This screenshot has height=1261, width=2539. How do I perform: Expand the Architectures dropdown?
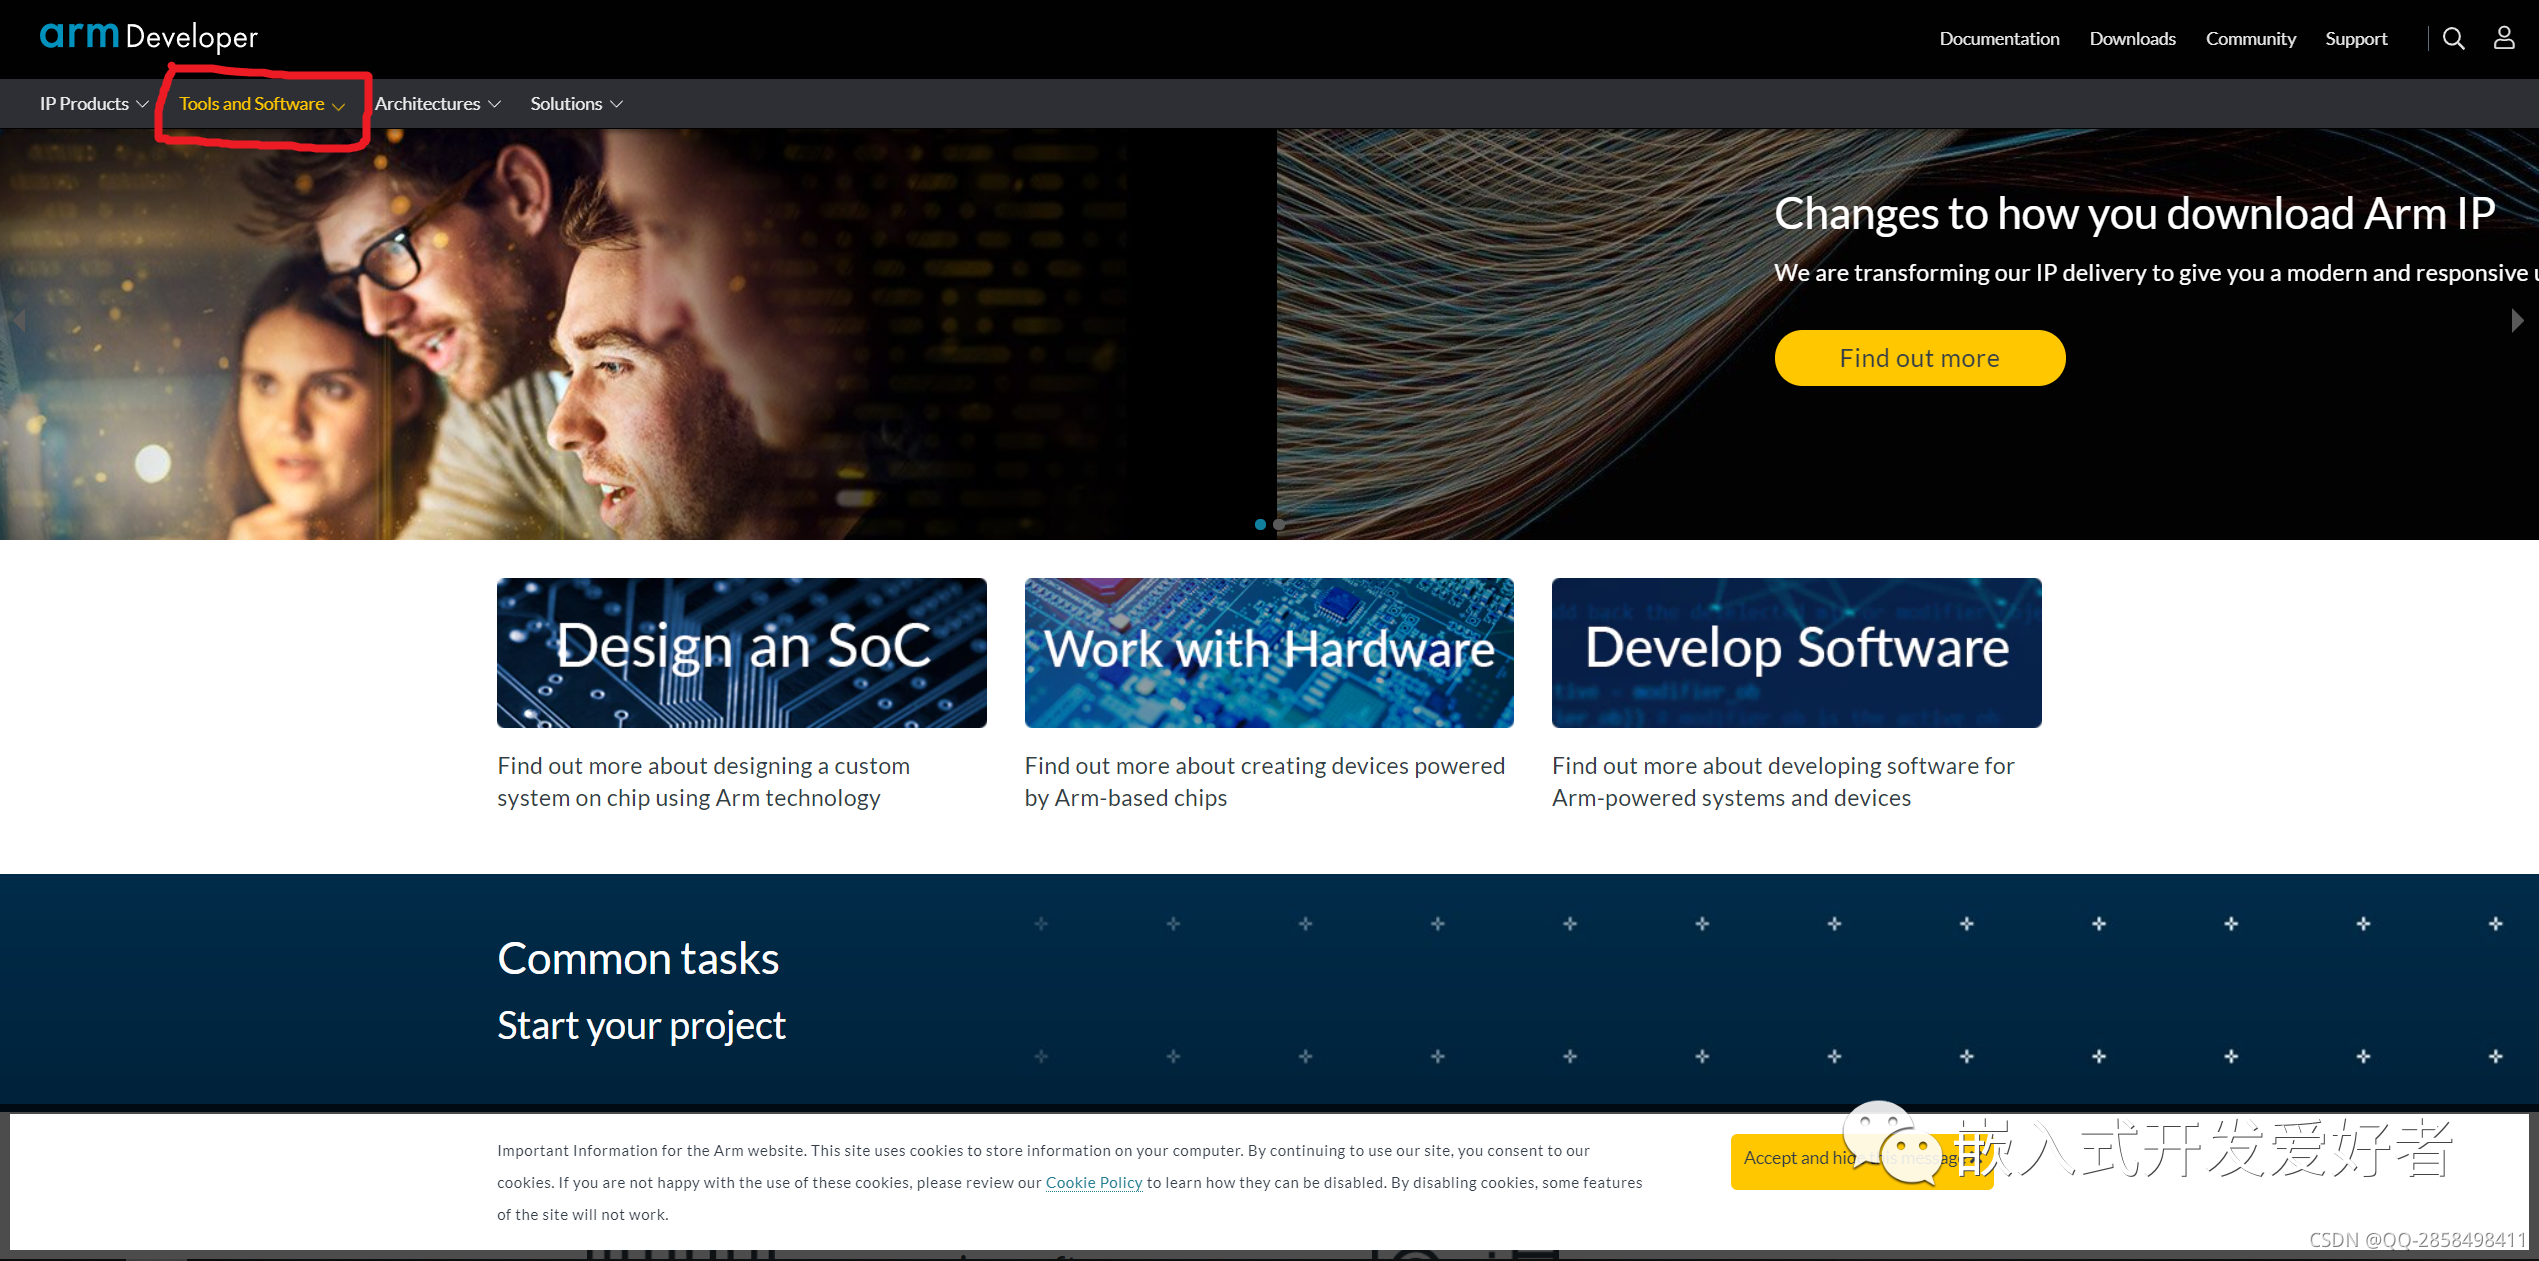coord(437,104)
